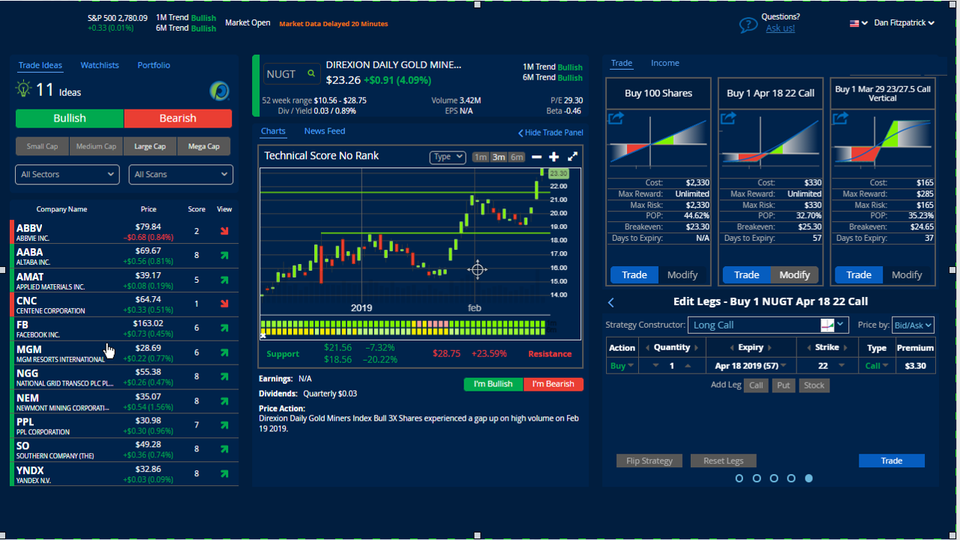Click the next Strike arrow in header
Viewport: 960px width, 540px height.
[846, 348]
